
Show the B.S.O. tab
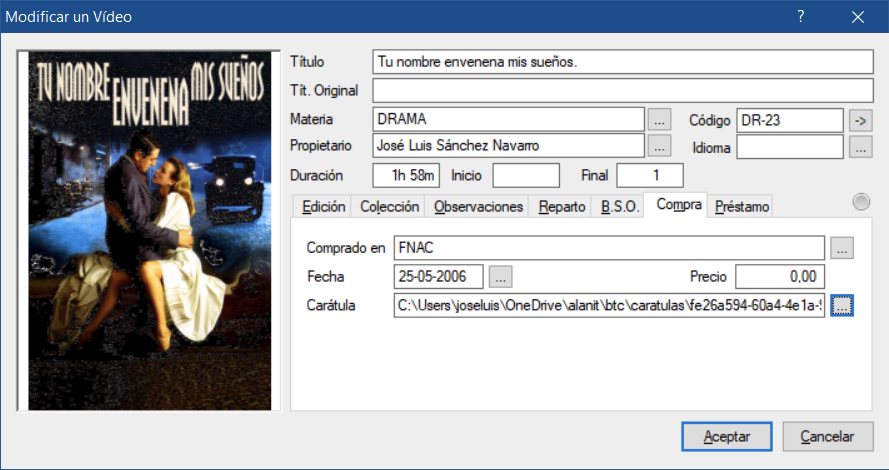619,207
